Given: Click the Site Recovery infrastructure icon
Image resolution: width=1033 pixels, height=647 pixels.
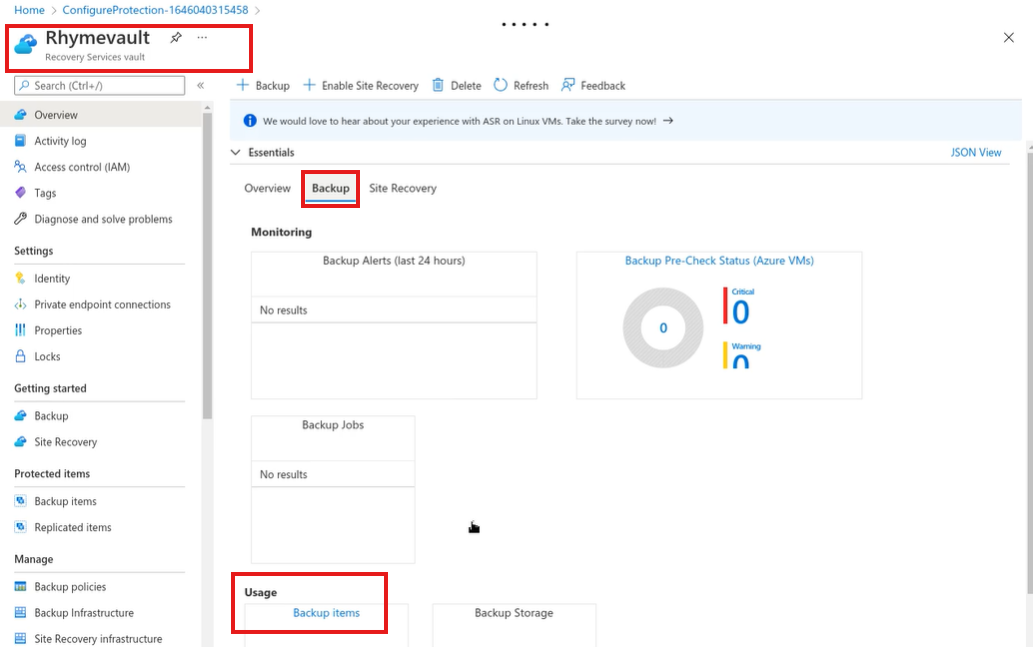Looking at the screenshot, I should 20,638.
